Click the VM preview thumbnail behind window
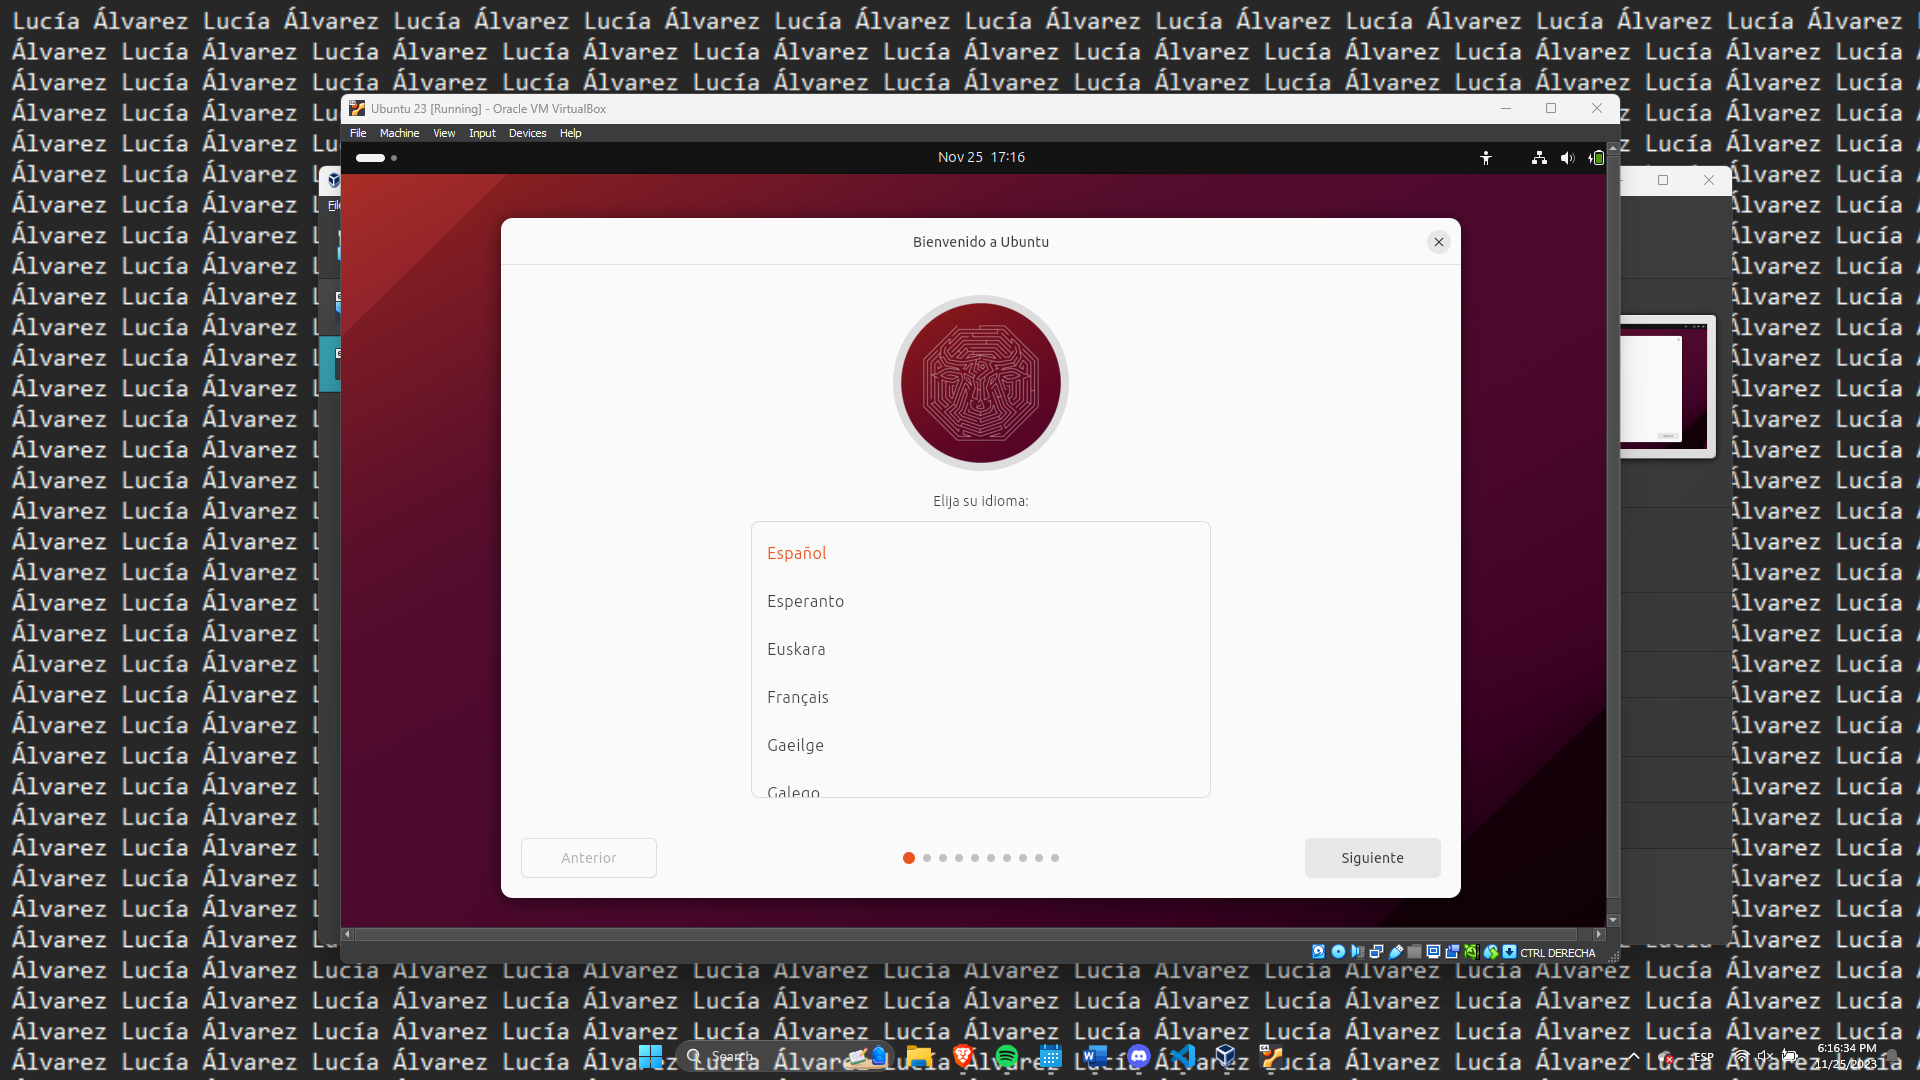This screenshot has height=1080, width=1920. (1667, 387)
